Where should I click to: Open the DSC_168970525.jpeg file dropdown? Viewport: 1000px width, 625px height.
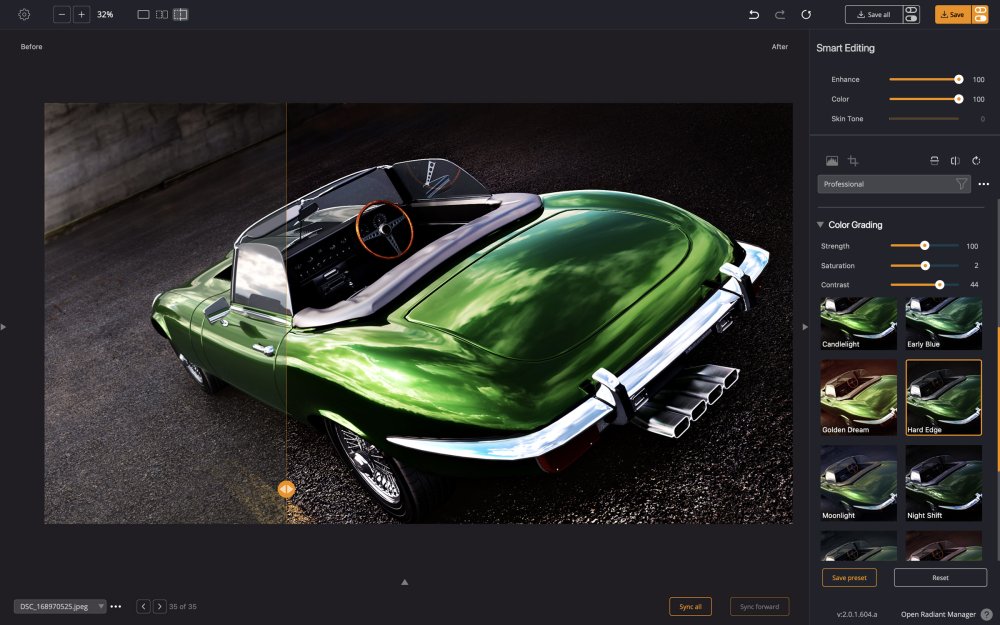[x=60, y=607]
